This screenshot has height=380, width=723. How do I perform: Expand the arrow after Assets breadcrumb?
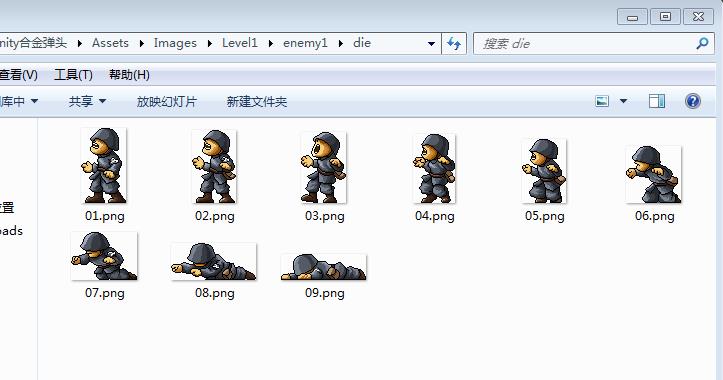(142, 44)
